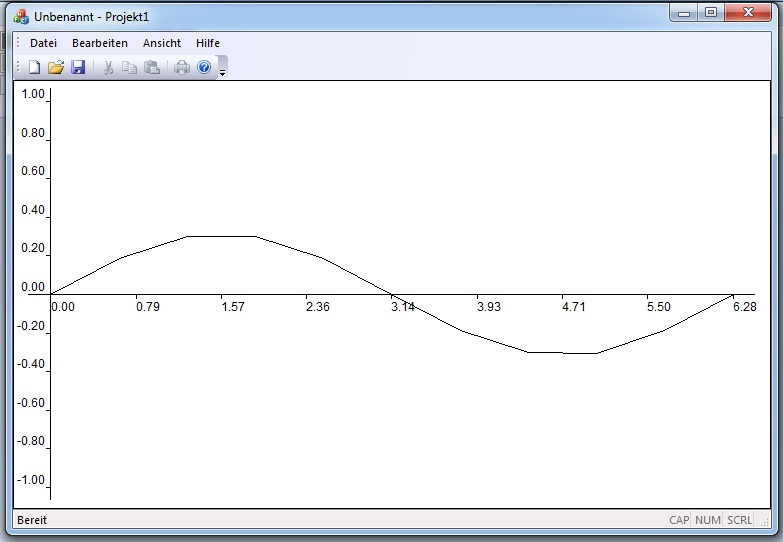Screen dimensions: 783x542
Task: Open a file with the folder icon
Action: point(56,67)
